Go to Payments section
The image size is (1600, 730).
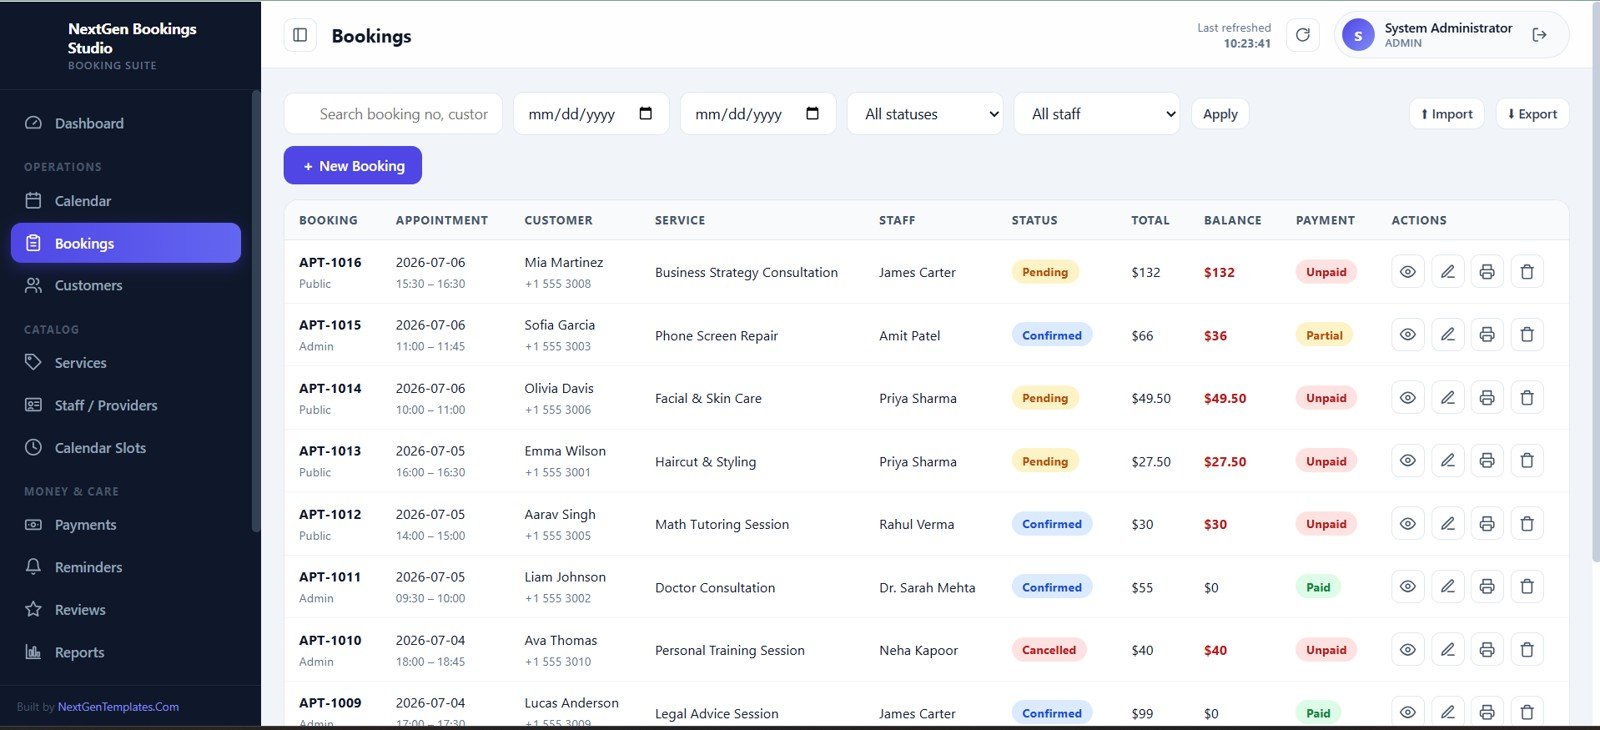(x=126, y=525)
